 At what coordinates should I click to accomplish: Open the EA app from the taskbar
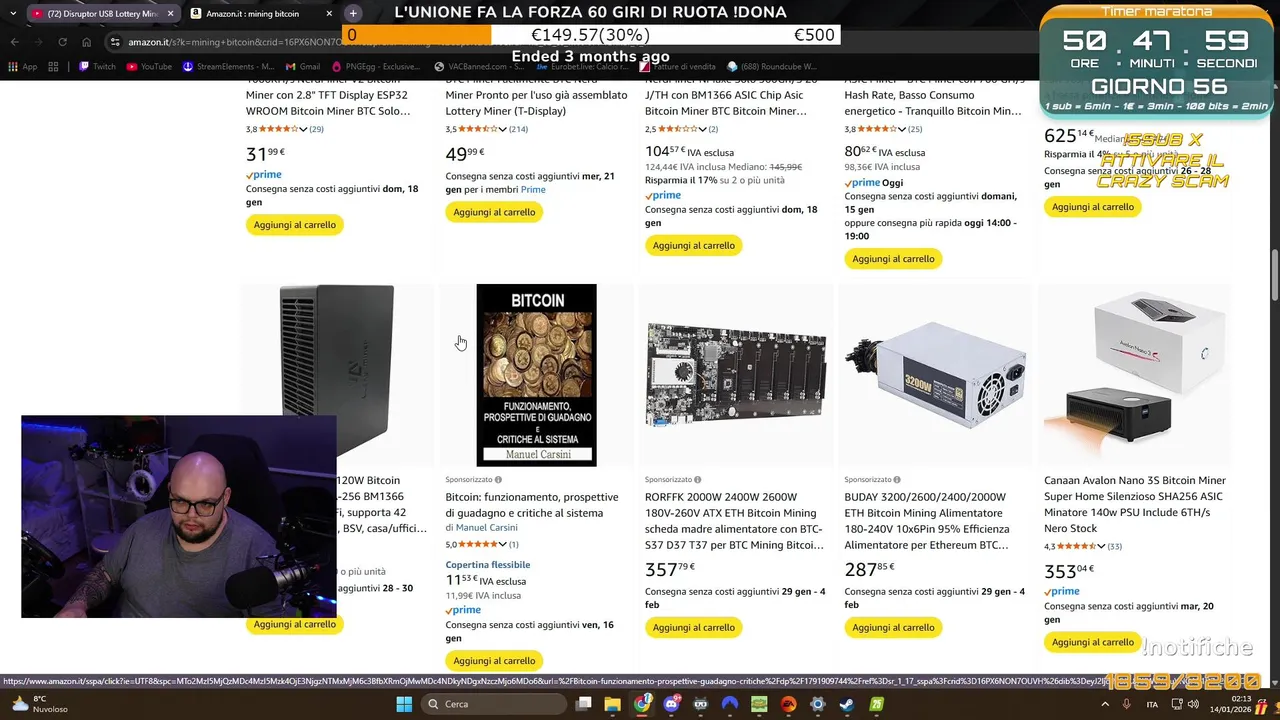coord(789,704)
